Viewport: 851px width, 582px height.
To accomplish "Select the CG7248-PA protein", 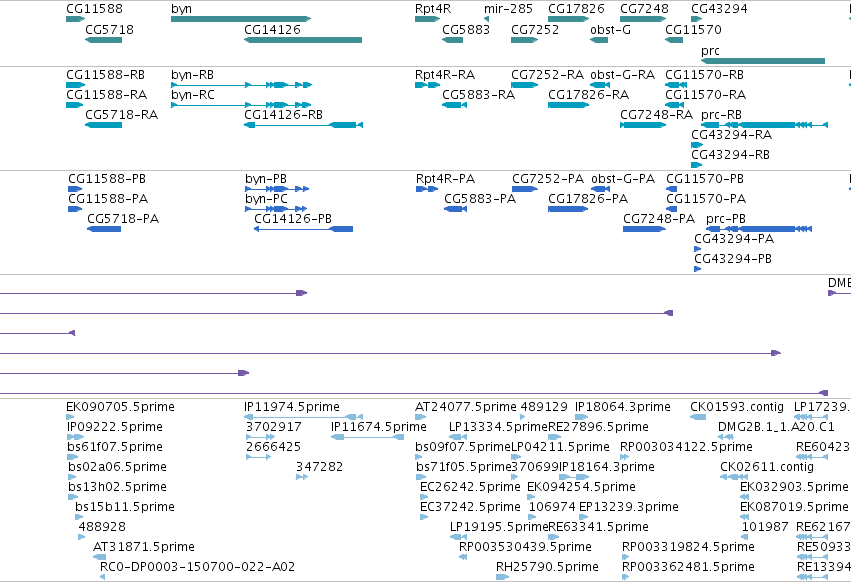I will tap(644, 229).
